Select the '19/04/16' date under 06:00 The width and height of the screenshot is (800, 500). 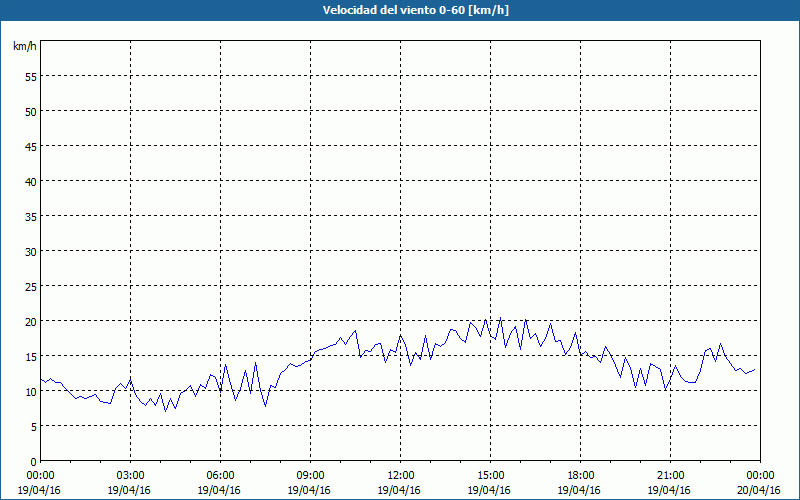point(219,490)
